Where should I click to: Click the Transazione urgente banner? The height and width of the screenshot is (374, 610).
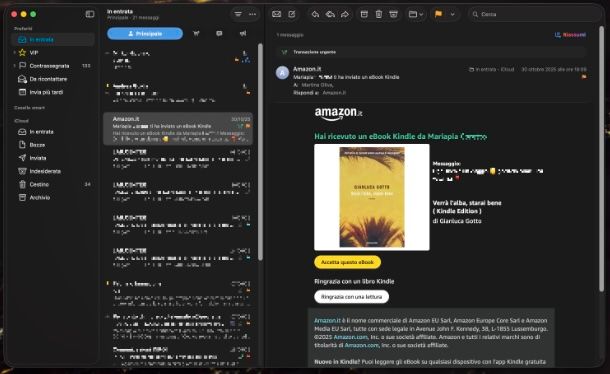click(431, 52)
